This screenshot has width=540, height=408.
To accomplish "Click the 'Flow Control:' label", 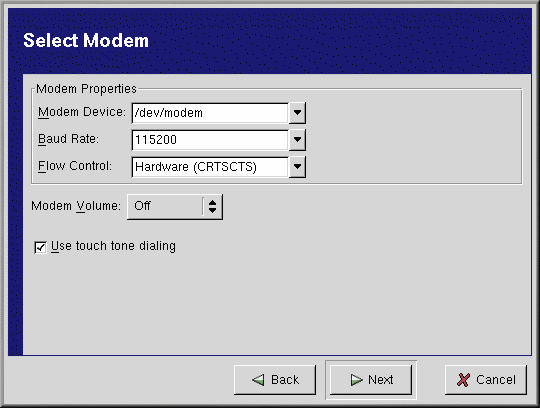I will (x=75, y=166).
